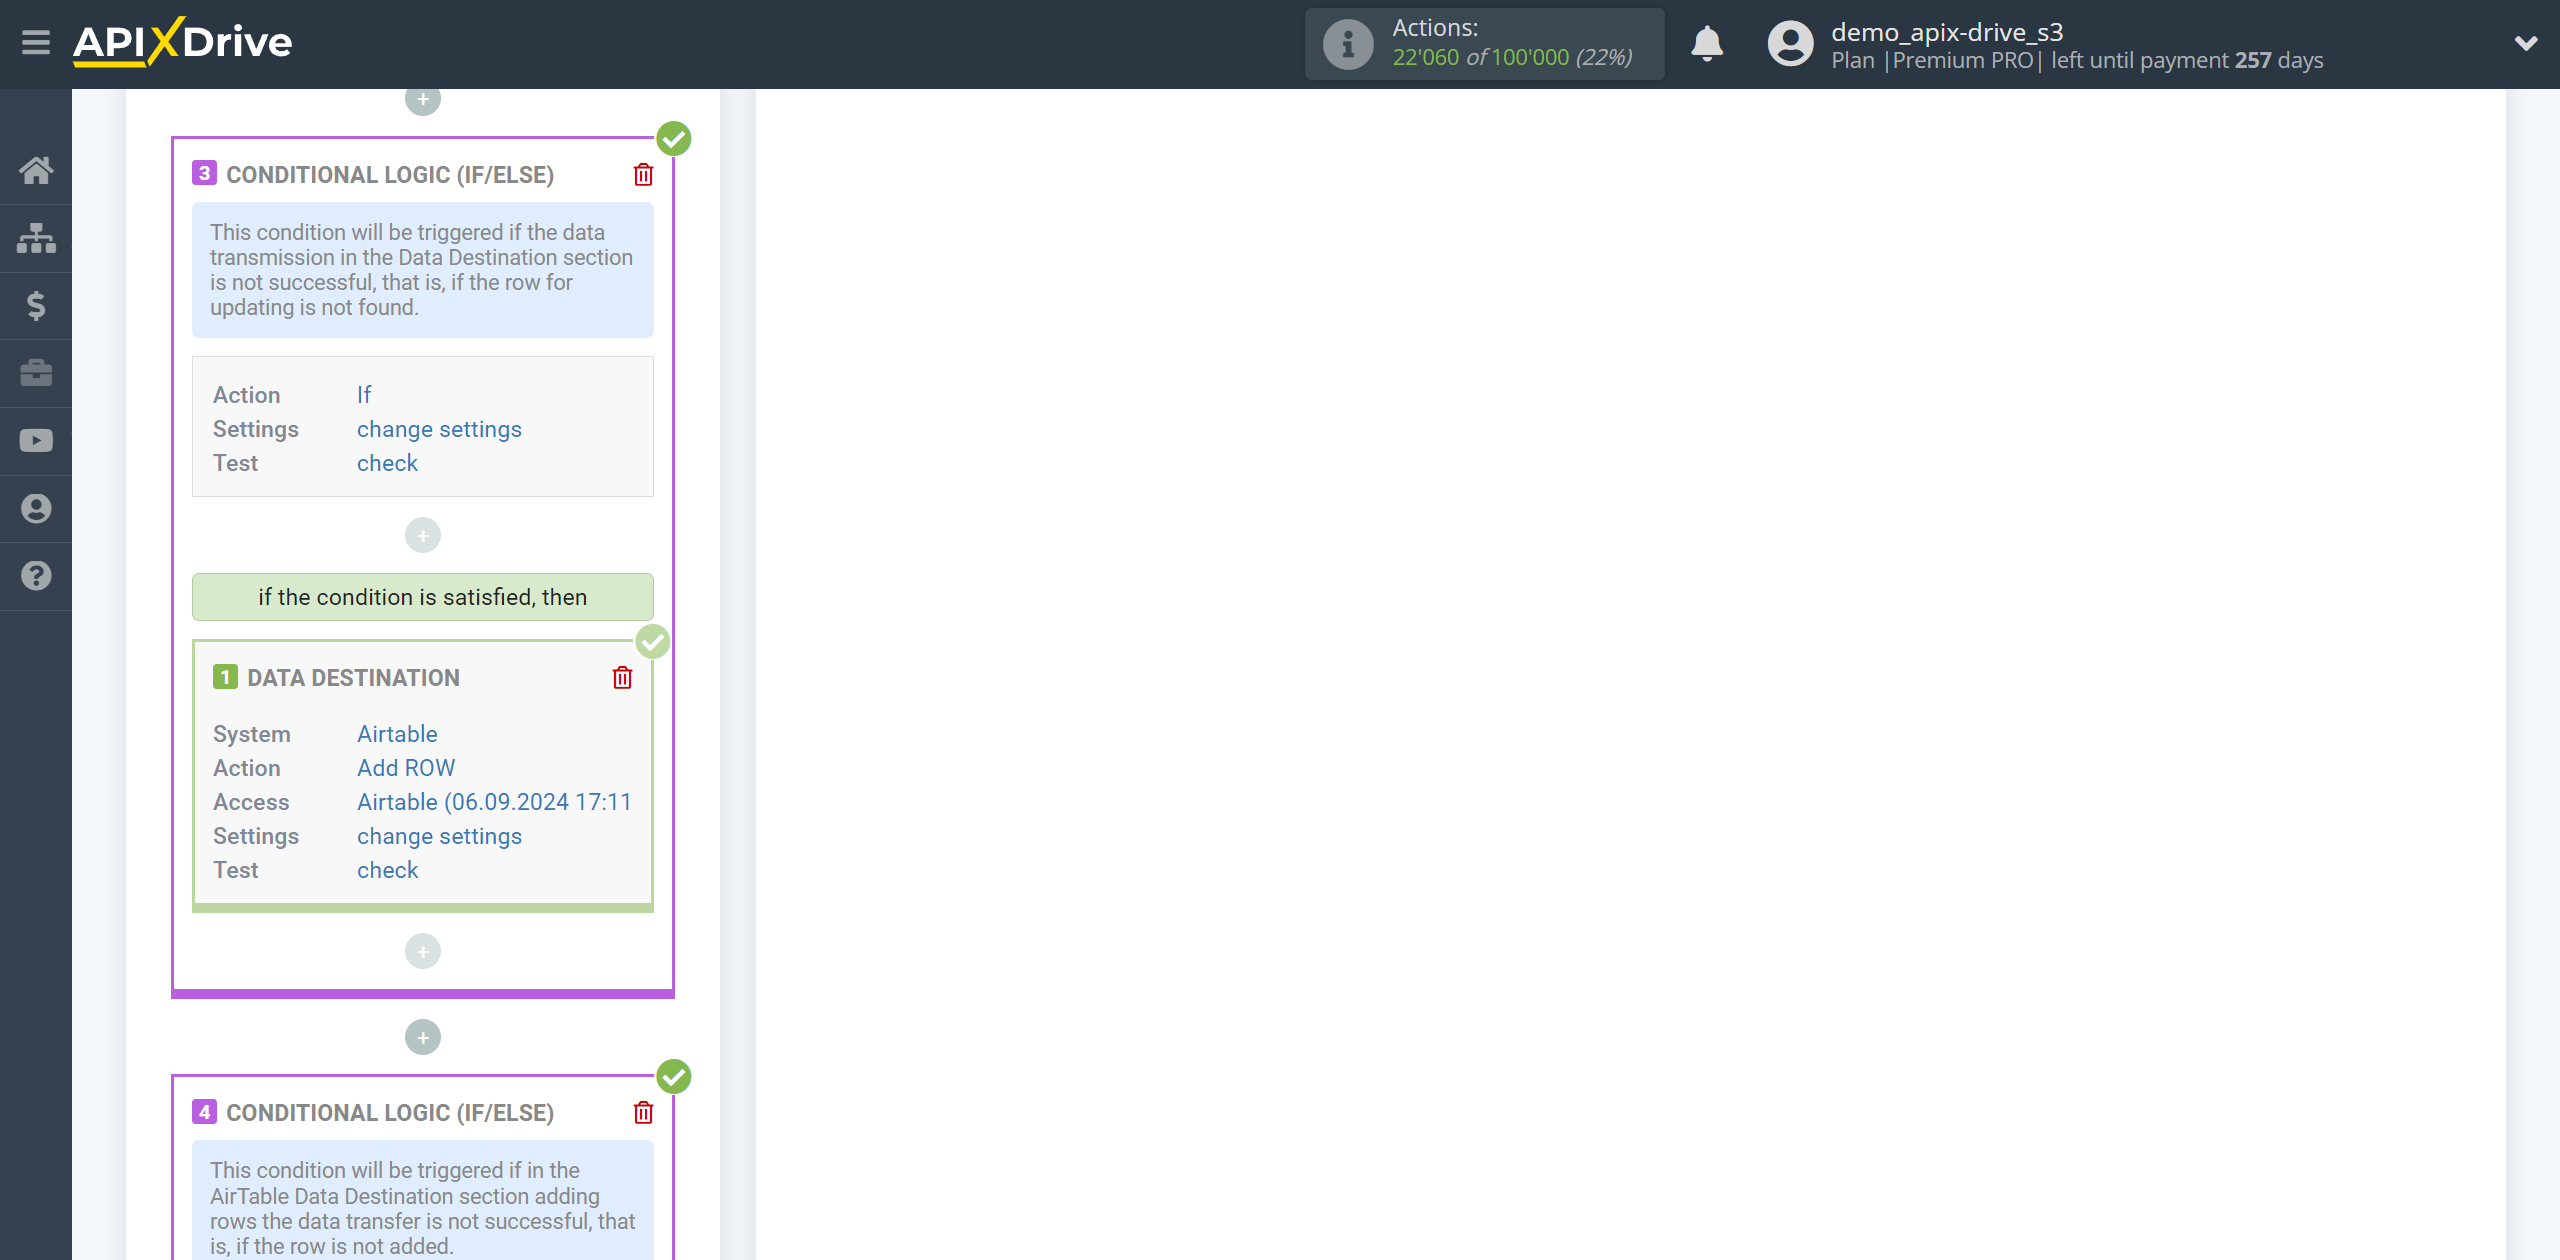Image resolution: width=2560 pixels, height=1260 pixels.
Task: Expand conditional logic block 4
Action: 387,1111
